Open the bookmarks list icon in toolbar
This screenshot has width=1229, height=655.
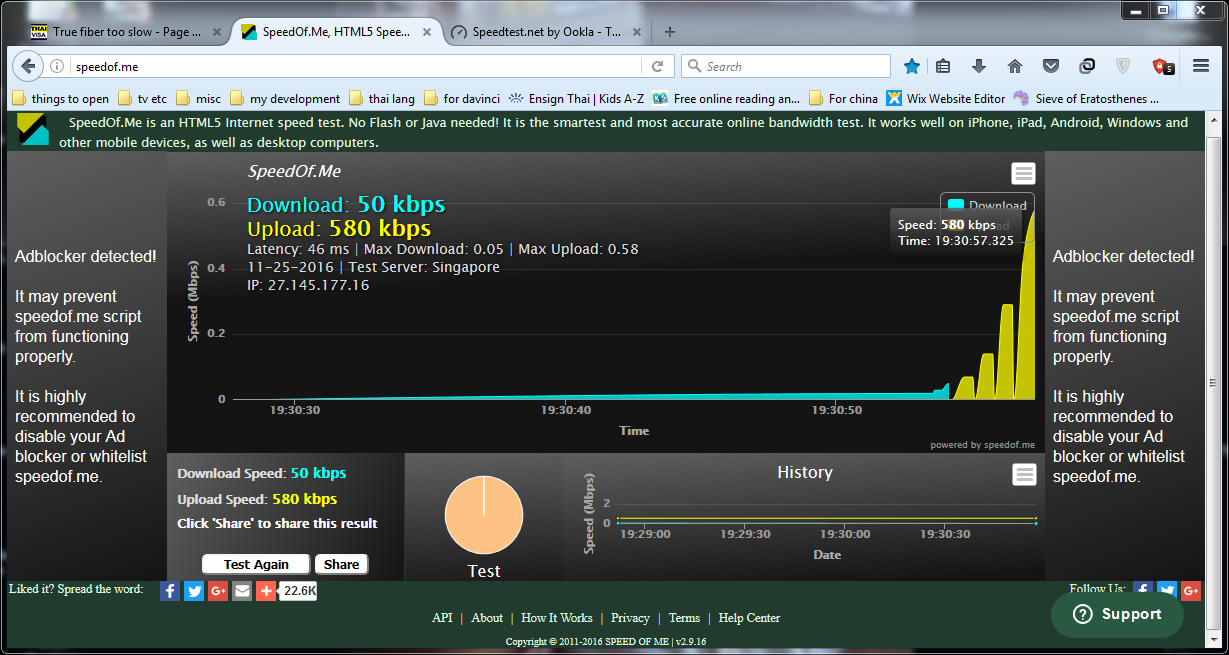943,66
